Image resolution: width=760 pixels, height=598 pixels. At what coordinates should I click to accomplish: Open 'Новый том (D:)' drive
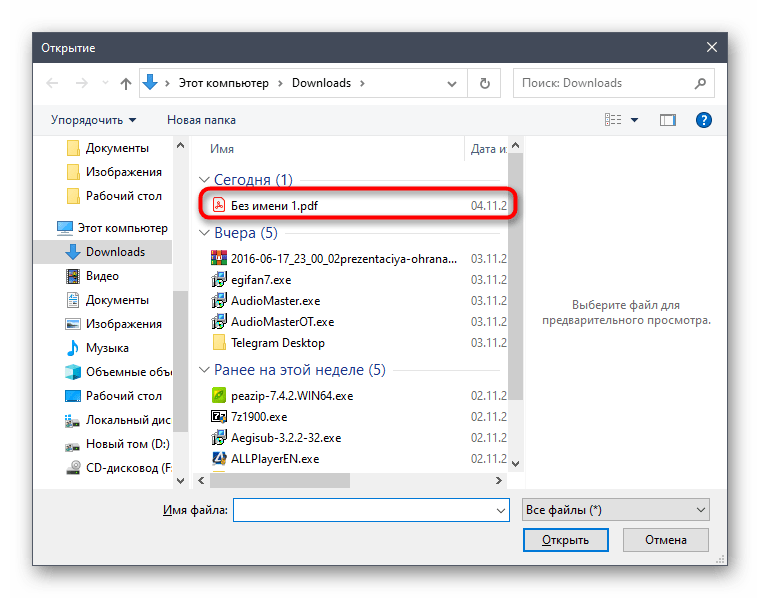pyautogui.click(x=117, y=444)
